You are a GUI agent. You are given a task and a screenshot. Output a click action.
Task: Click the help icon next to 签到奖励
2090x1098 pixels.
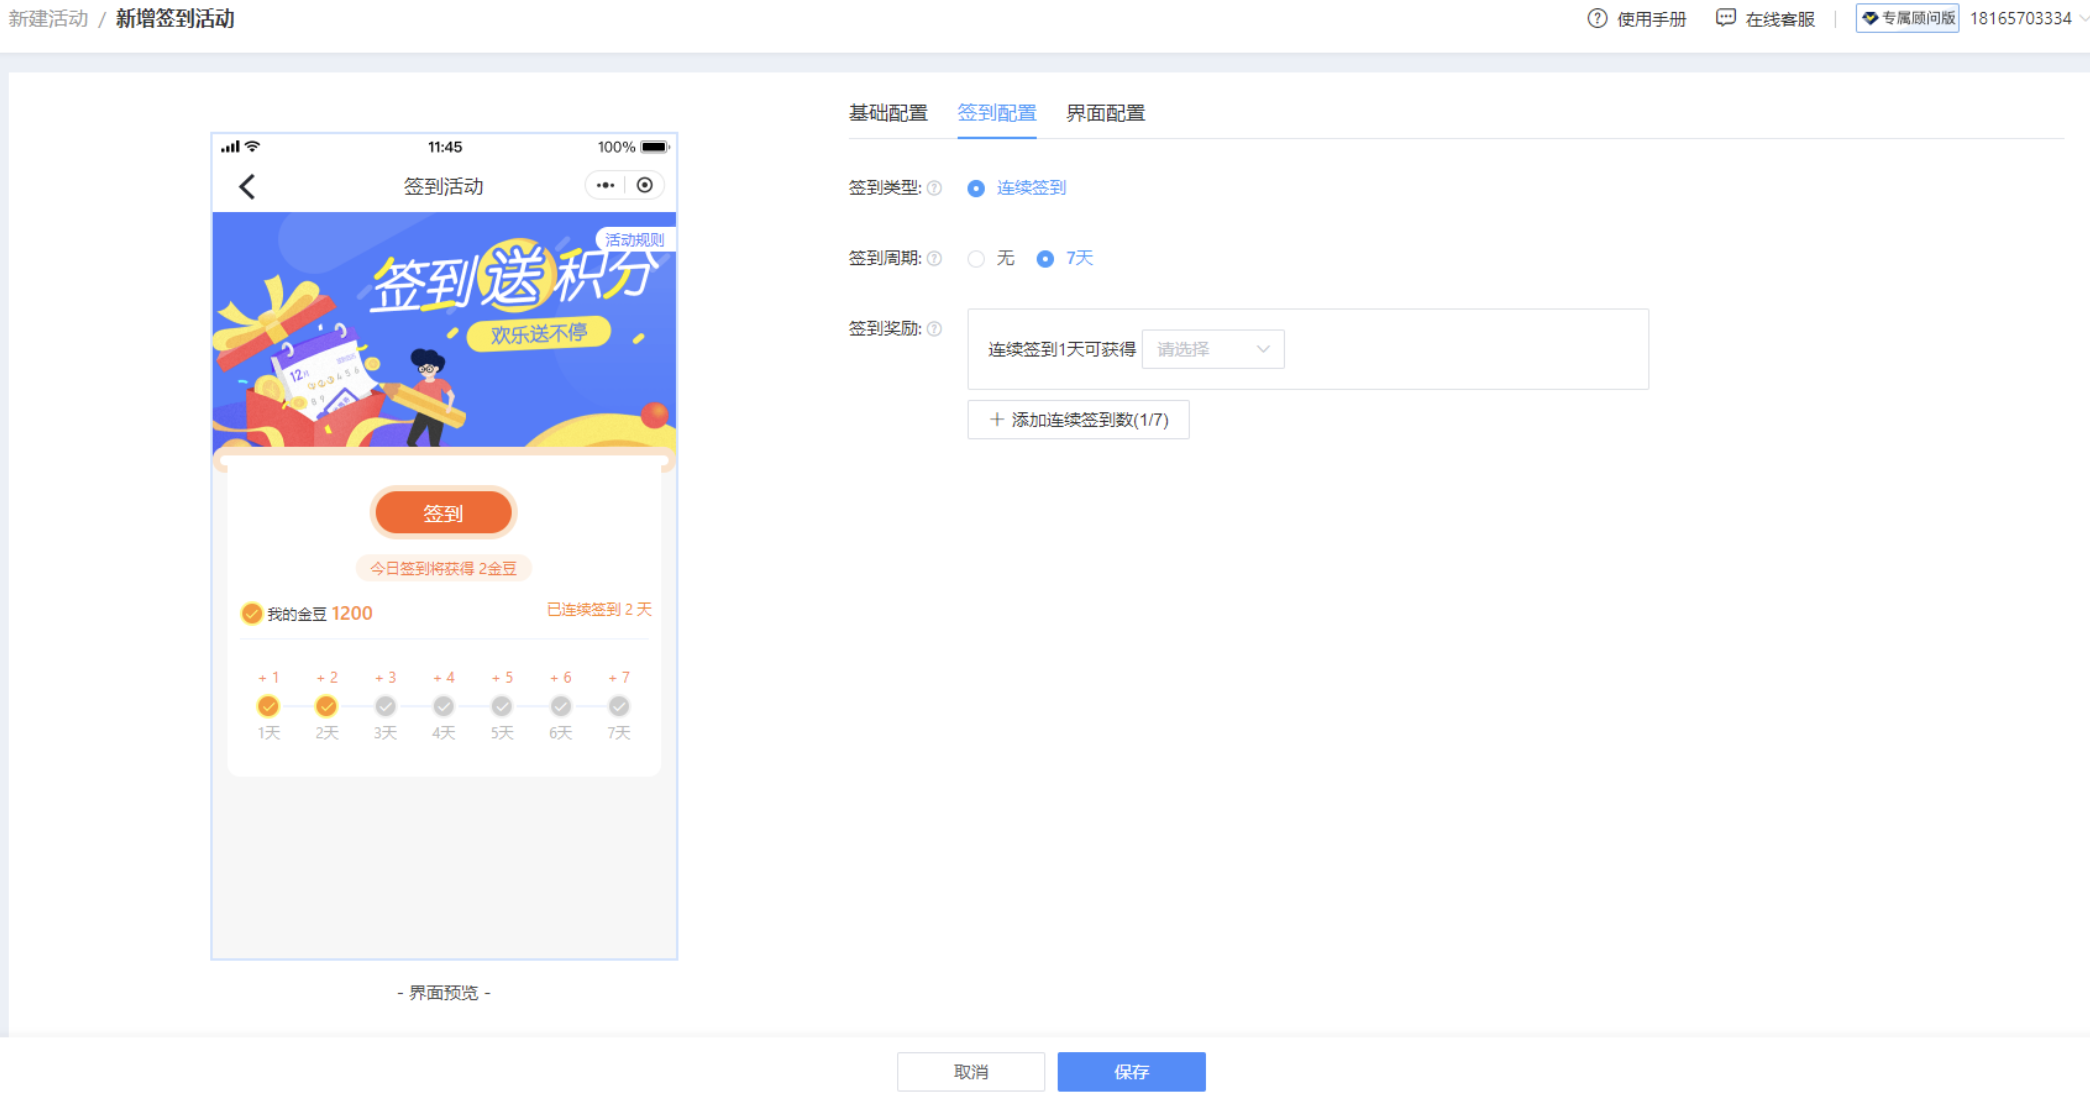click(934, 328)
